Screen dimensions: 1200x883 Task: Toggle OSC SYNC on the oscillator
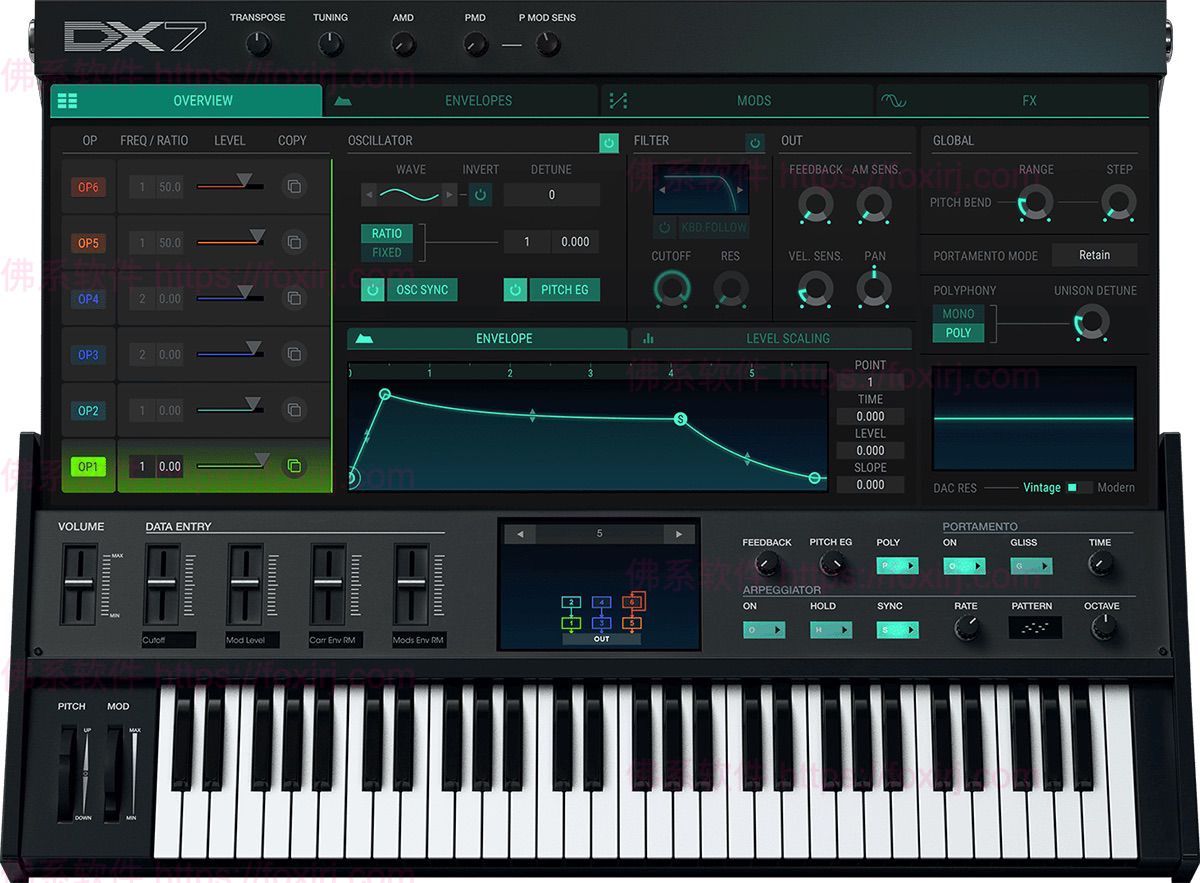point(371,288)
